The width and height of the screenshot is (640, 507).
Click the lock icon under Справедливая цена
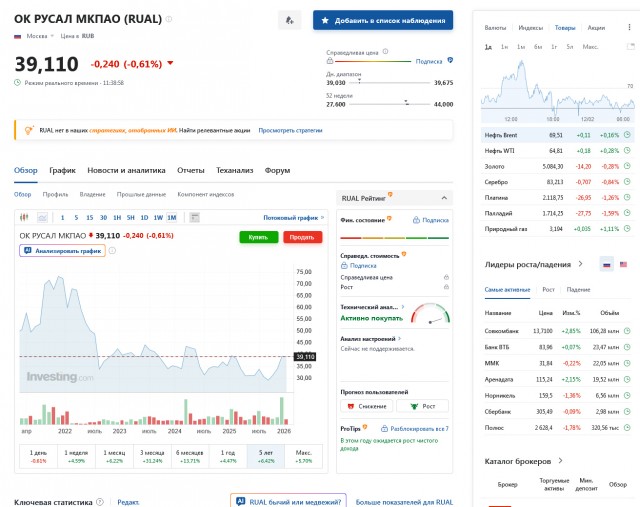330,61
